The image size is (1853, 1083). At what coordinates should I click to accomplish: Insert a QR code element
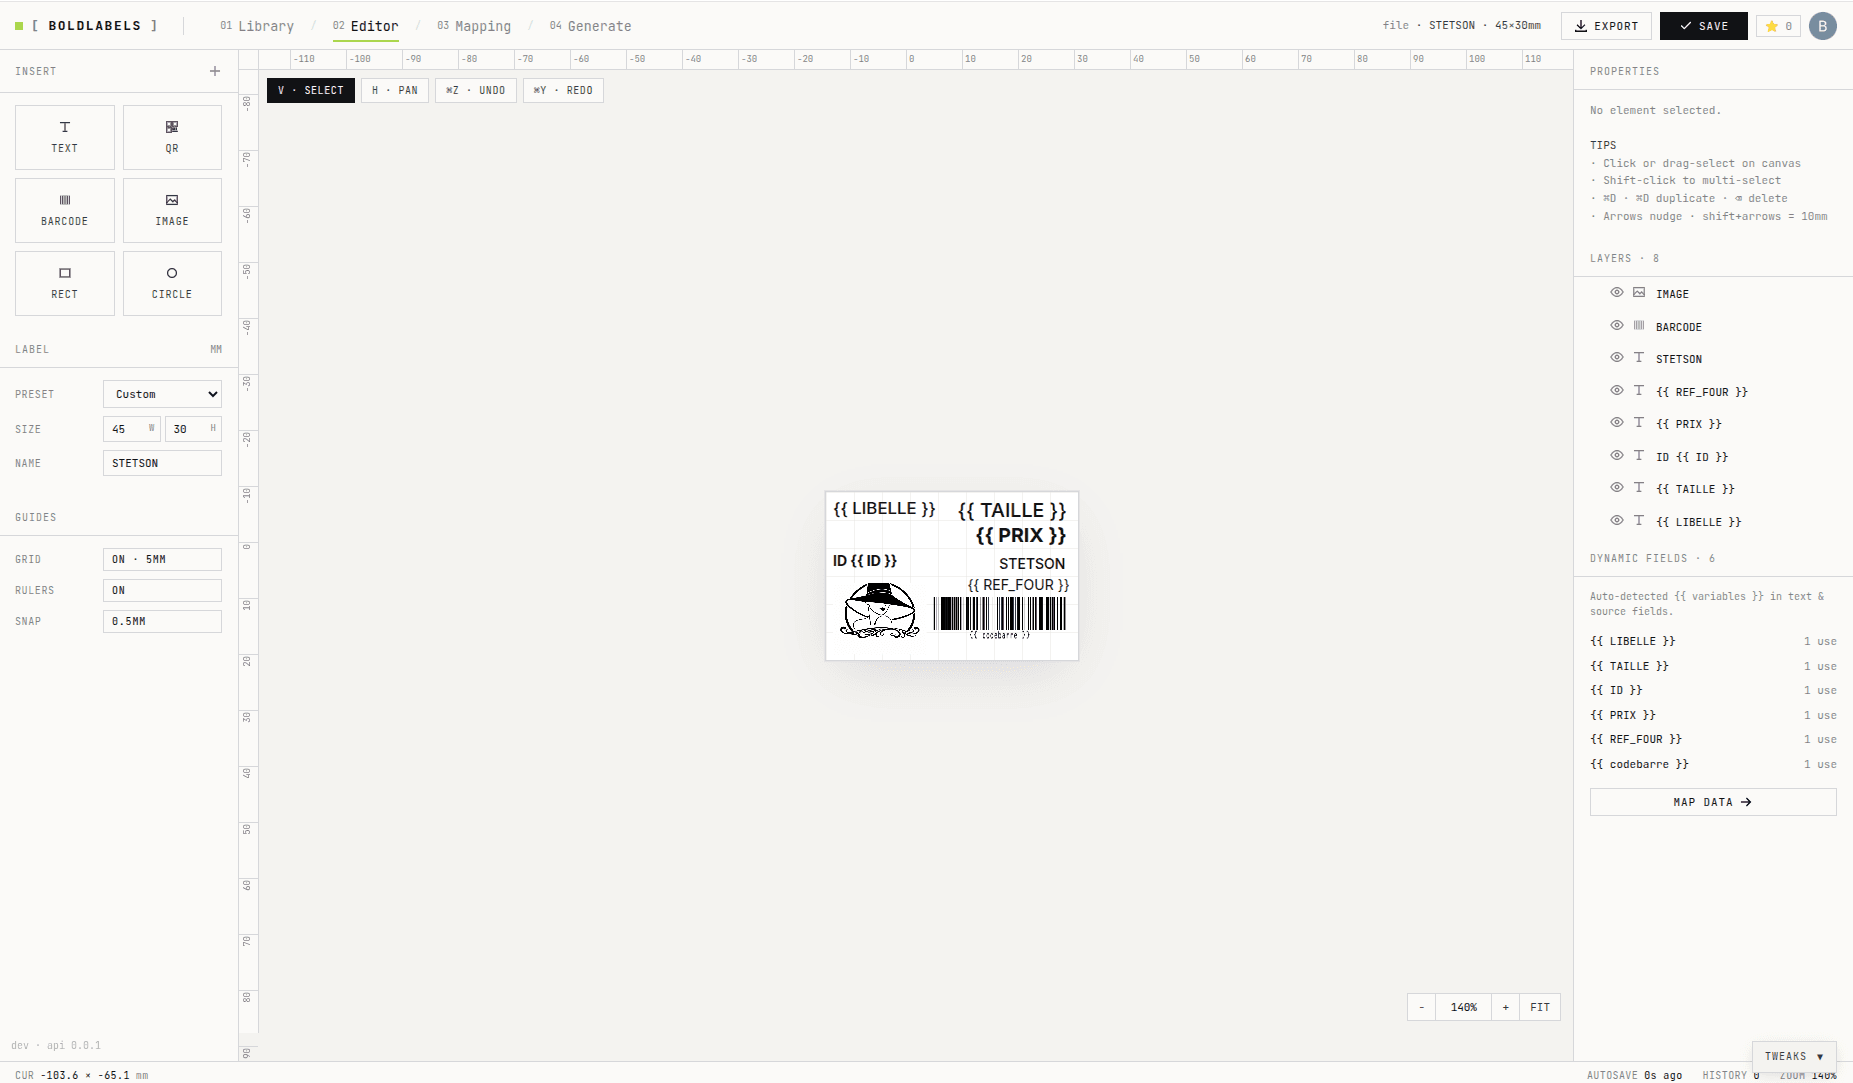(x=172, y=137)
